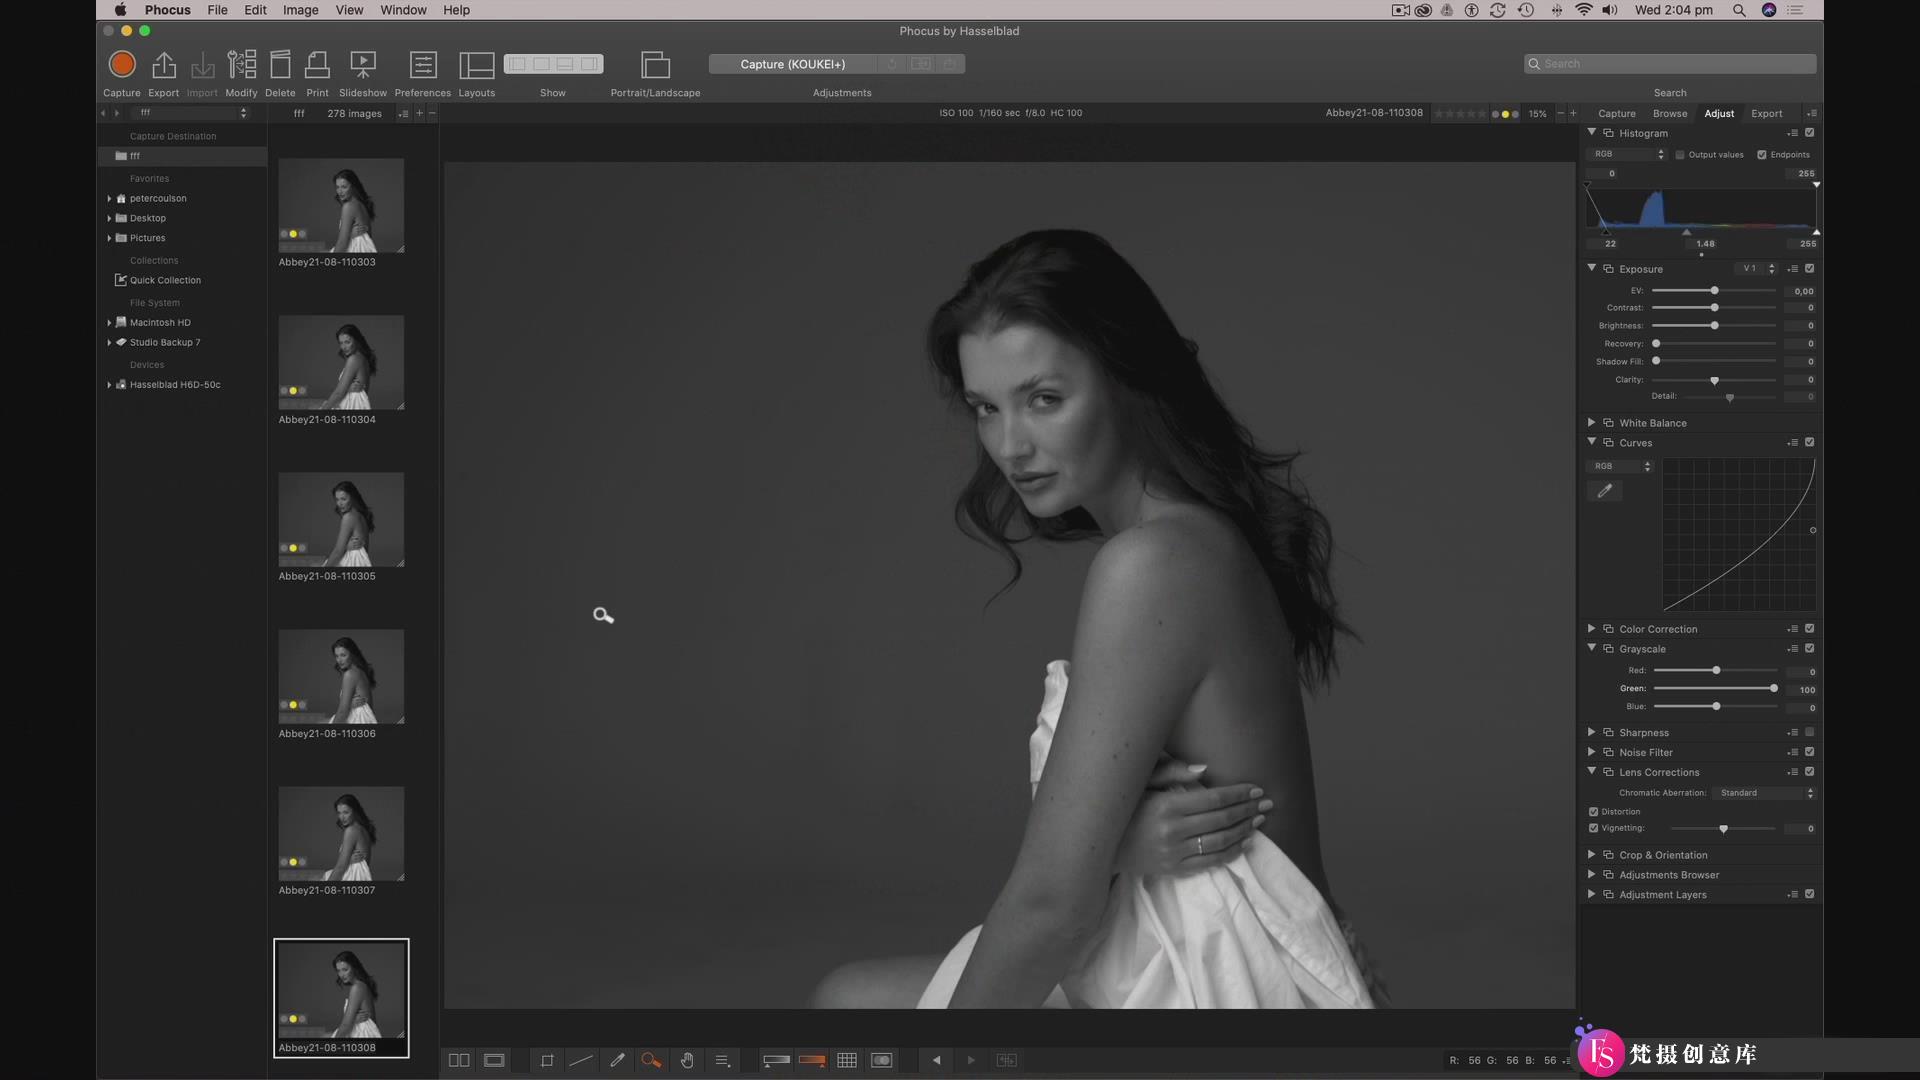Uncheck the Endpoints checkbox
Screen dimensions: 1920x1080
[x=1762, y=155]
